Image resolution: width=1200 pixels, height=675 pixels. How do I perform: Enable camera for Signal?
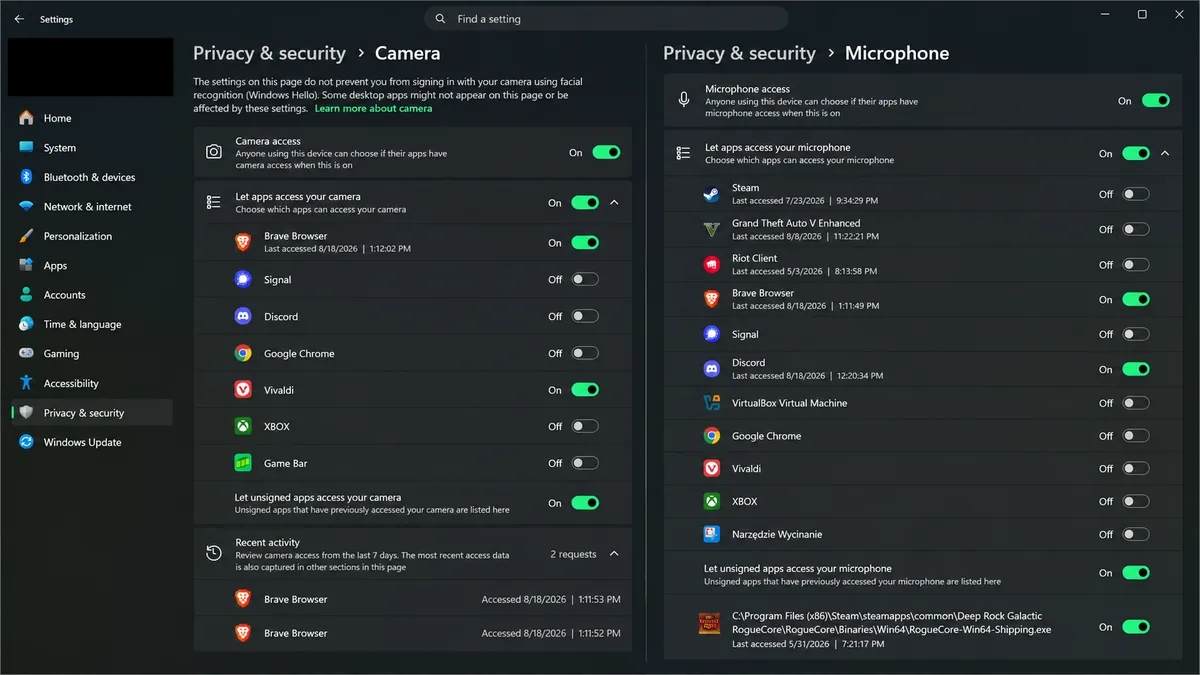(x=585, y=280)
